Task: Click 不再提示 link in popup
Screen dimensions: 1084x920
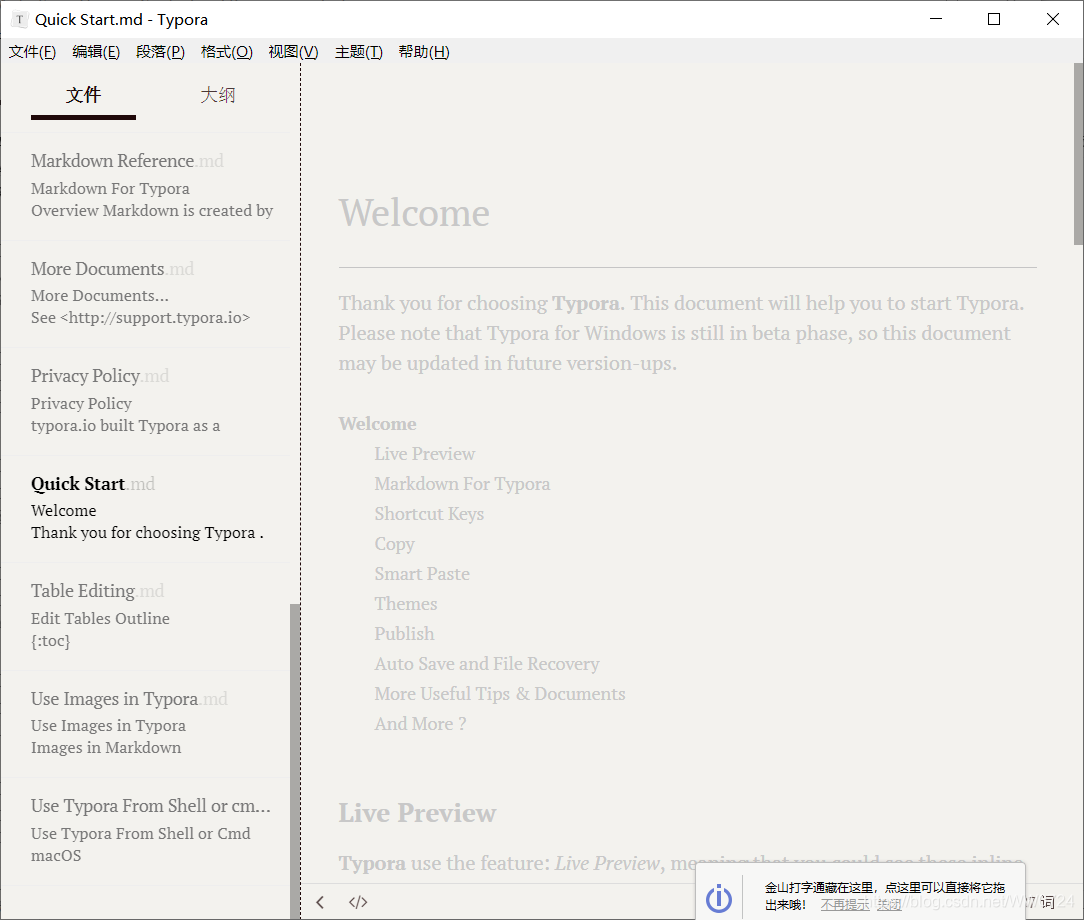Action: [845, 905]
